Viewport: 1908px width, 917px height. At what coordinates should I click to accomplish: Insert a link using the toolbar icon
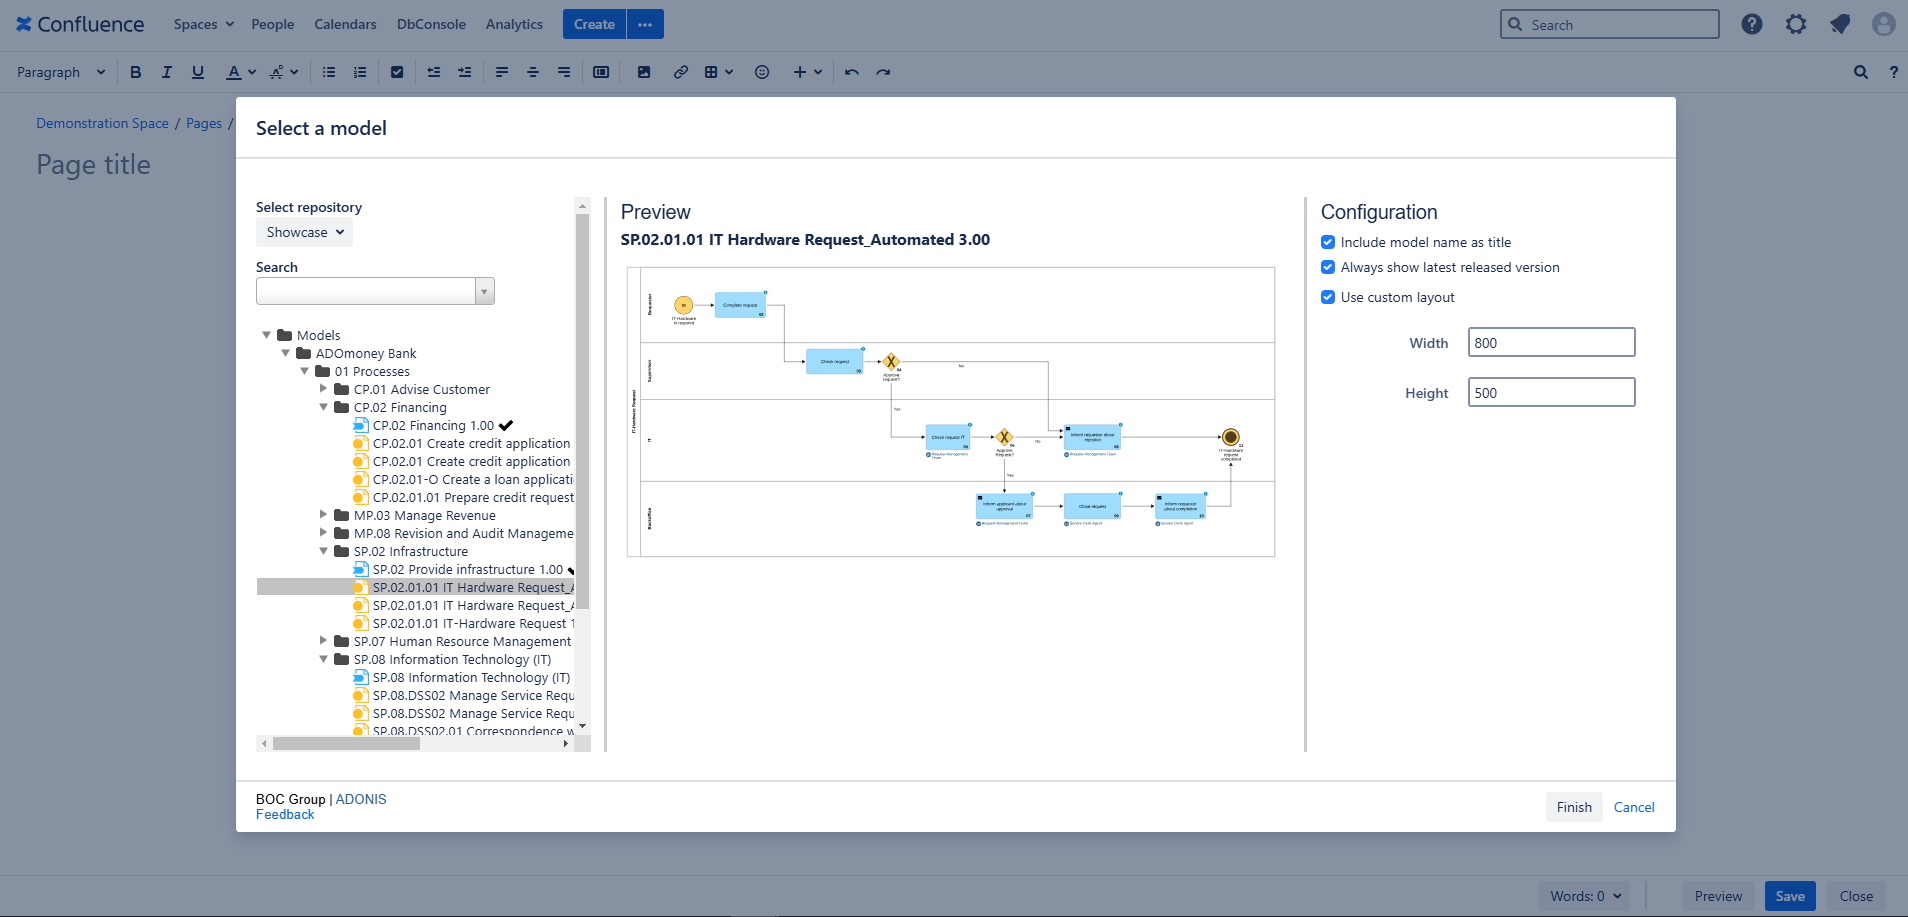click(x=680, y=71)
